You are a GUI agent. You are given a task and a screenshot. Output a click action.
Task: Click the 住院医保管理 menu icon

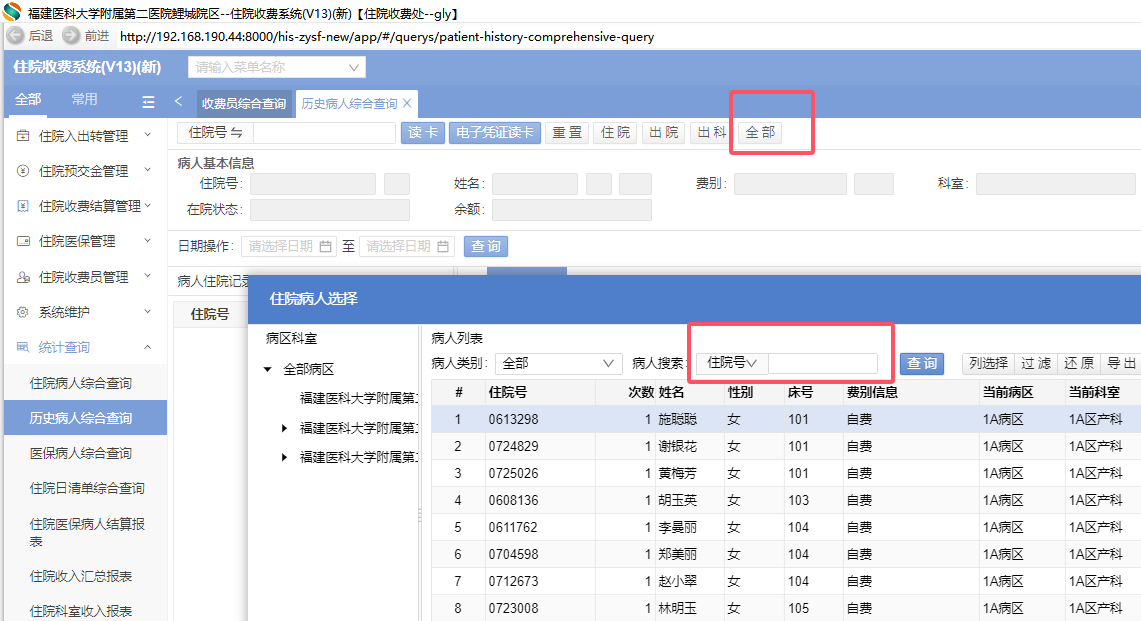(23, 241)
